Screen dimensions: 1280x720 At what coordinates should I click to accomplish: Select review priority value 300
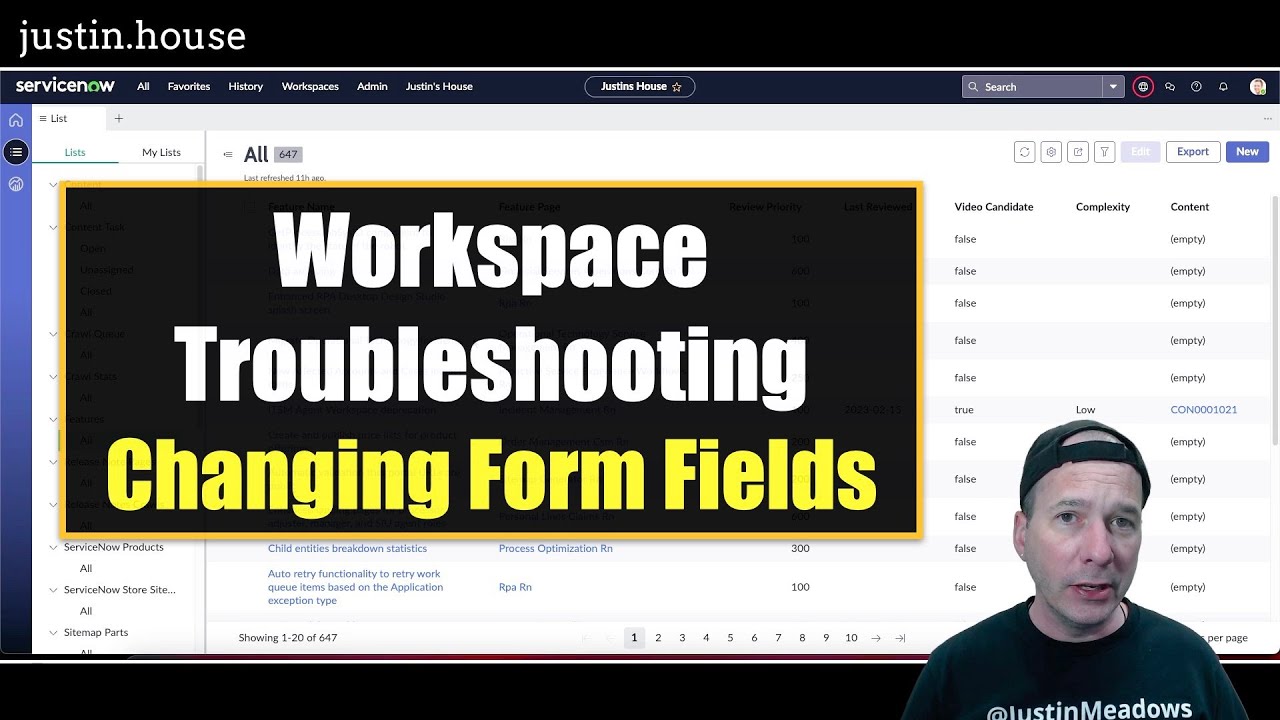[800, 548]
